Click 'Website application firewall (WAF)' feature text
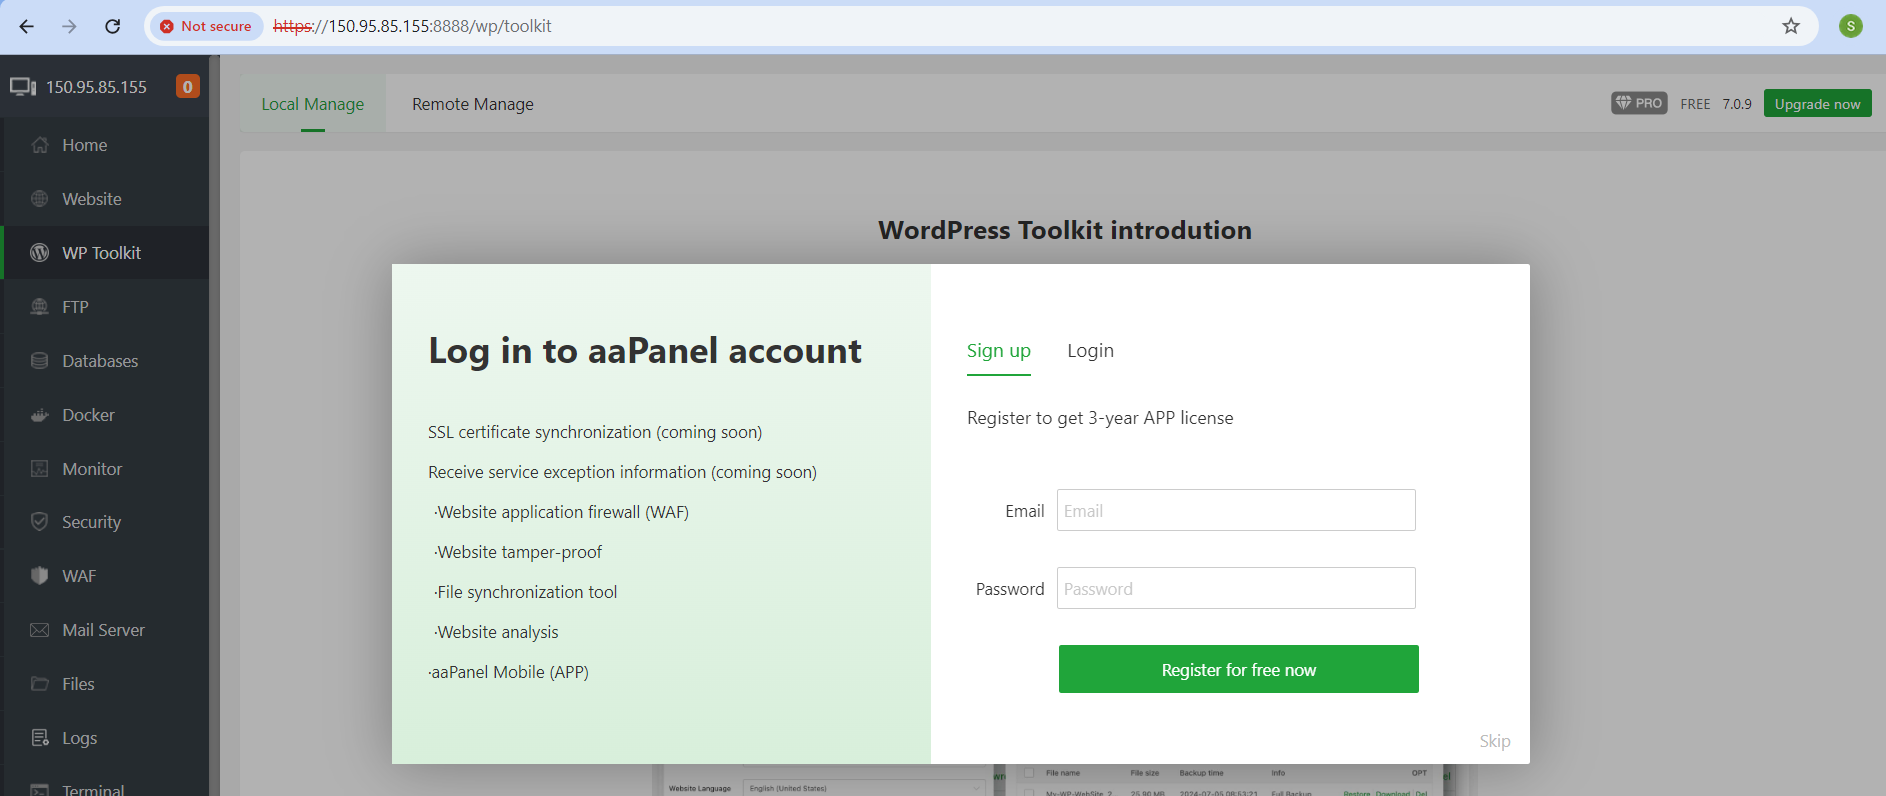Screen dimensions: 1886x796 (x=563, y=512)
